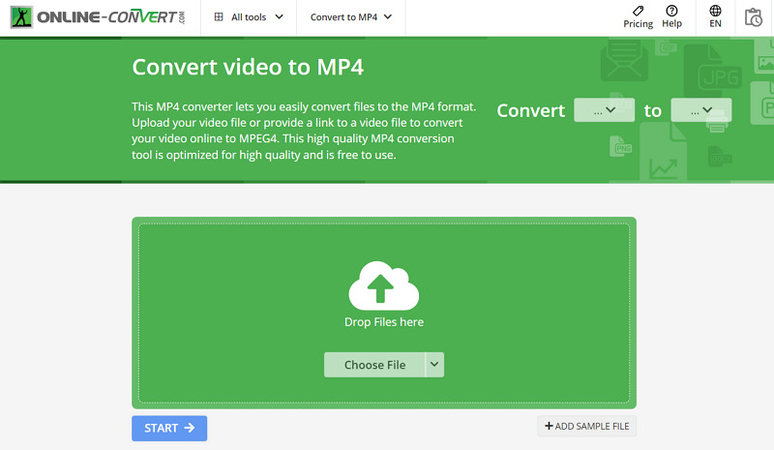The image size is (774, 450).
Task: Click ADD SAMPLE FILE button
Action: [x=587, y=426]
